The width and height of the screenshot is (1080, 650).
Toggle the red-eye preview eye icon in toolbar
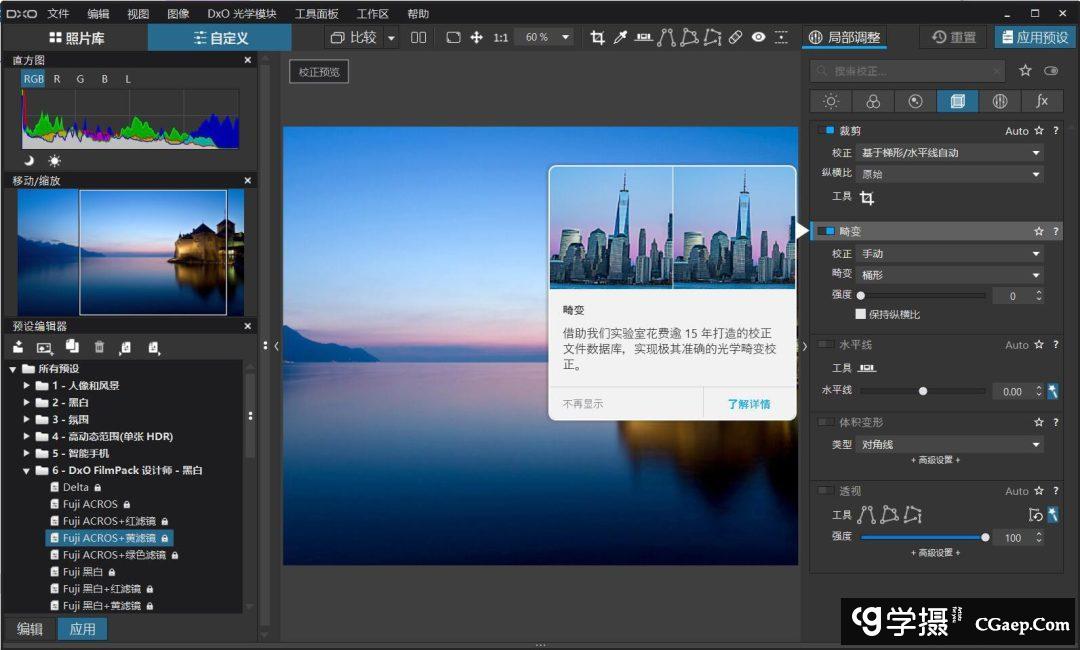(759, 38)
